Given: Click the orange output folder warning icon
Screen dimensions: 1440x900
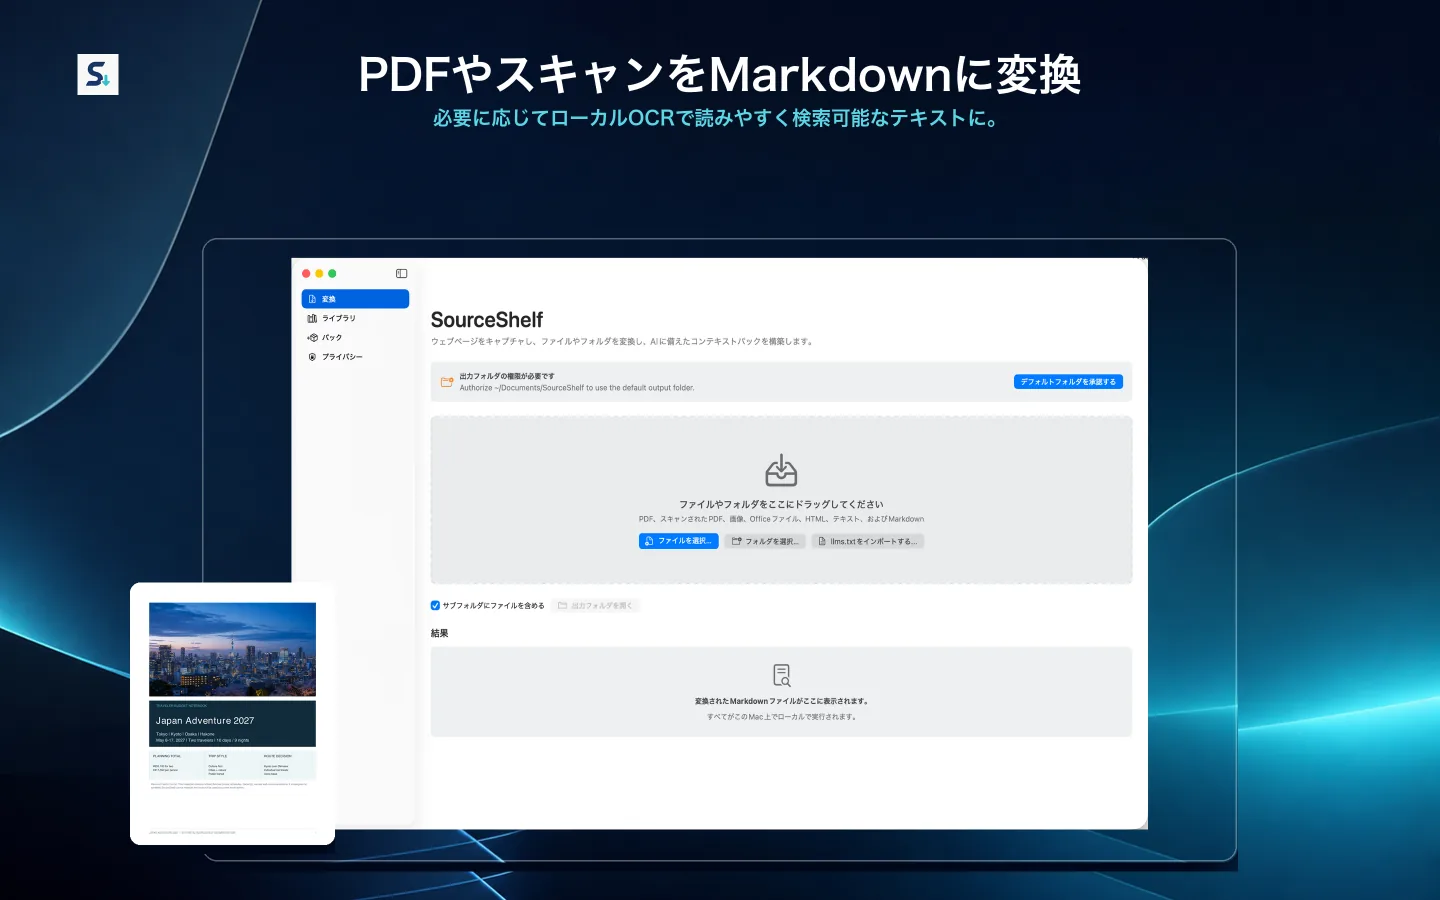Looking at the screenshot, I should click(447, 382).
